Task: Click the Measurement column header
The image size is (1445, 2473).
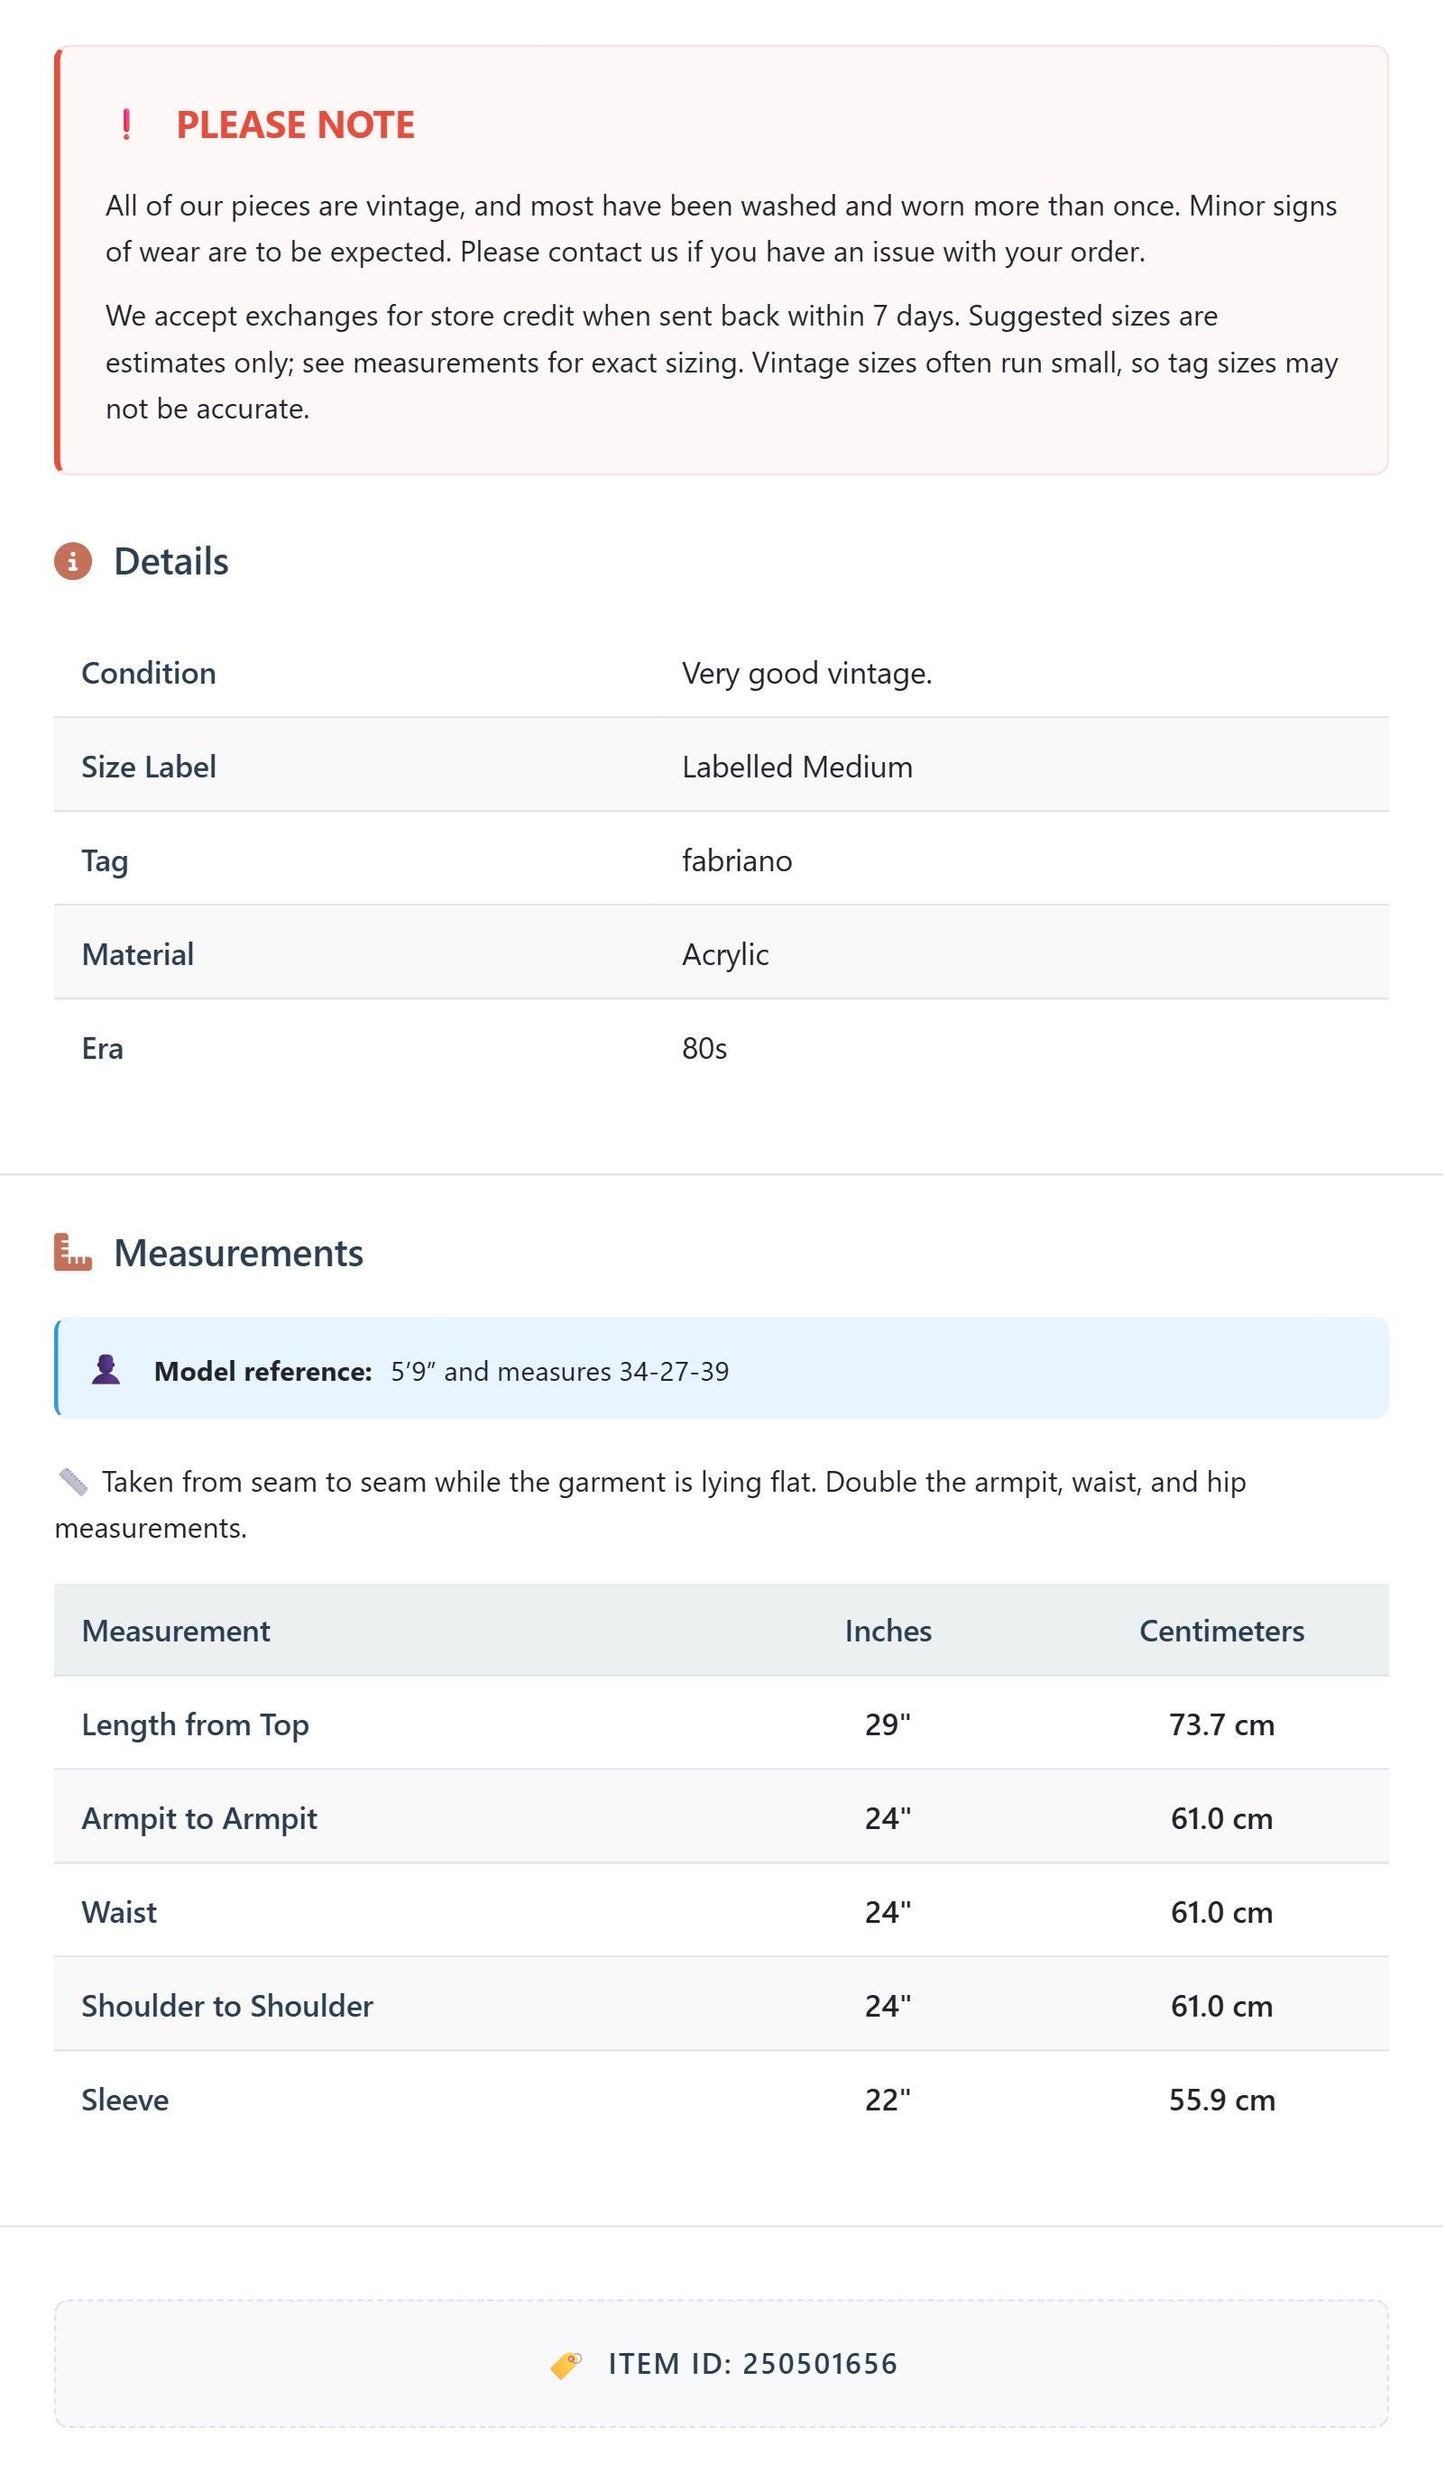Action: pos(176,1631)
